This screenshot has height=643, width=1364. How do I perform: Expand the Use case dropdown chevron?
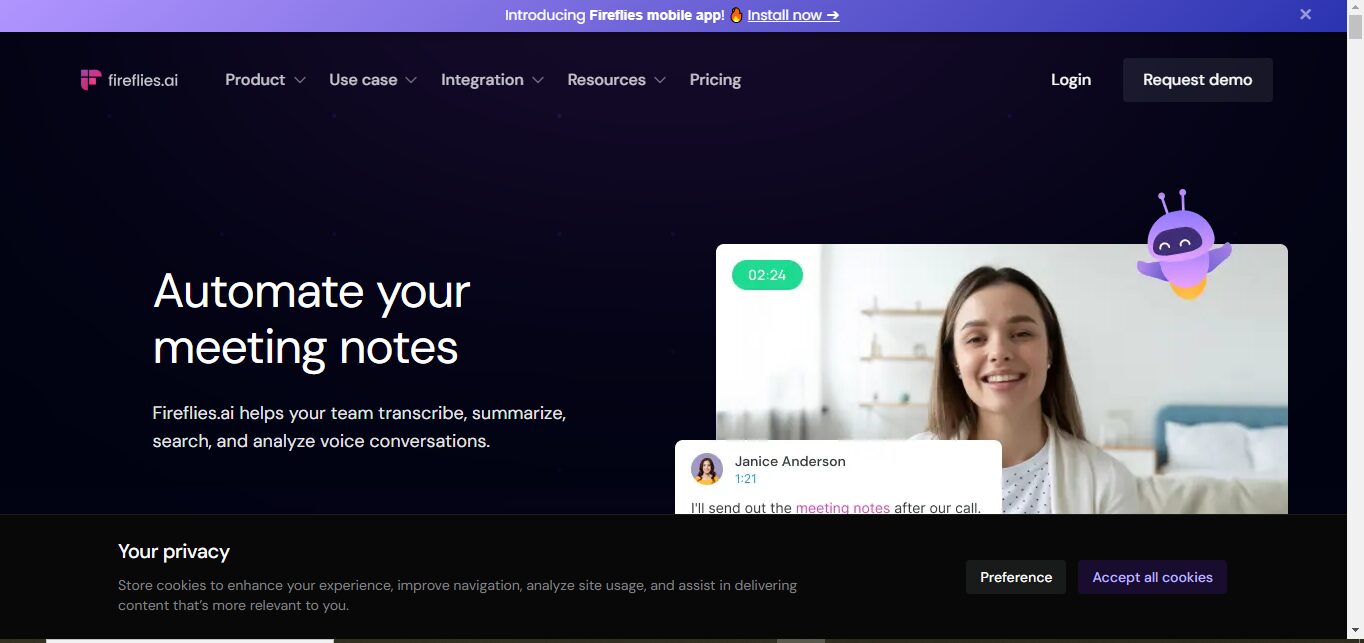click(411, 80)
